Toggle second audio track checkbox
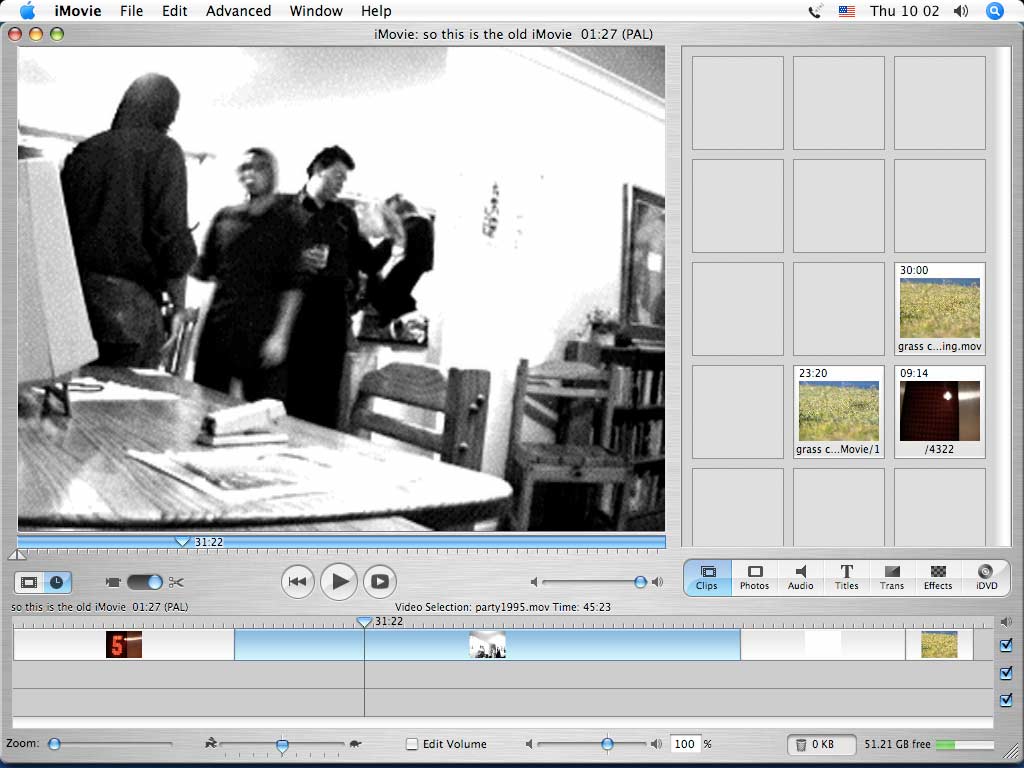The image size is (1024, 768). 1006,699
